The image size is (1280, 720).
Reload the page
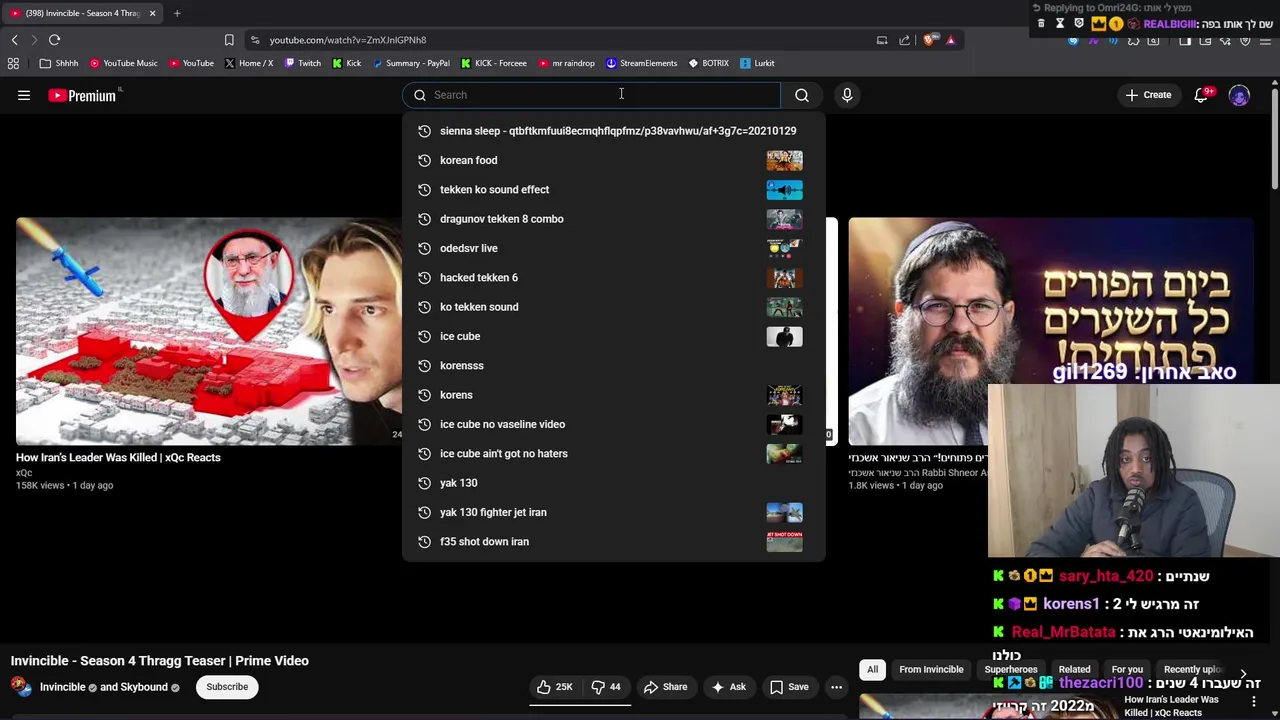[54, 40]
